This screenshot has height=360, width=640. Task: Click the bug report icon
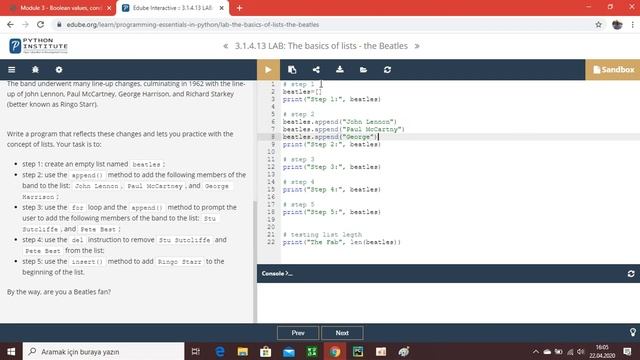point(35,70)
